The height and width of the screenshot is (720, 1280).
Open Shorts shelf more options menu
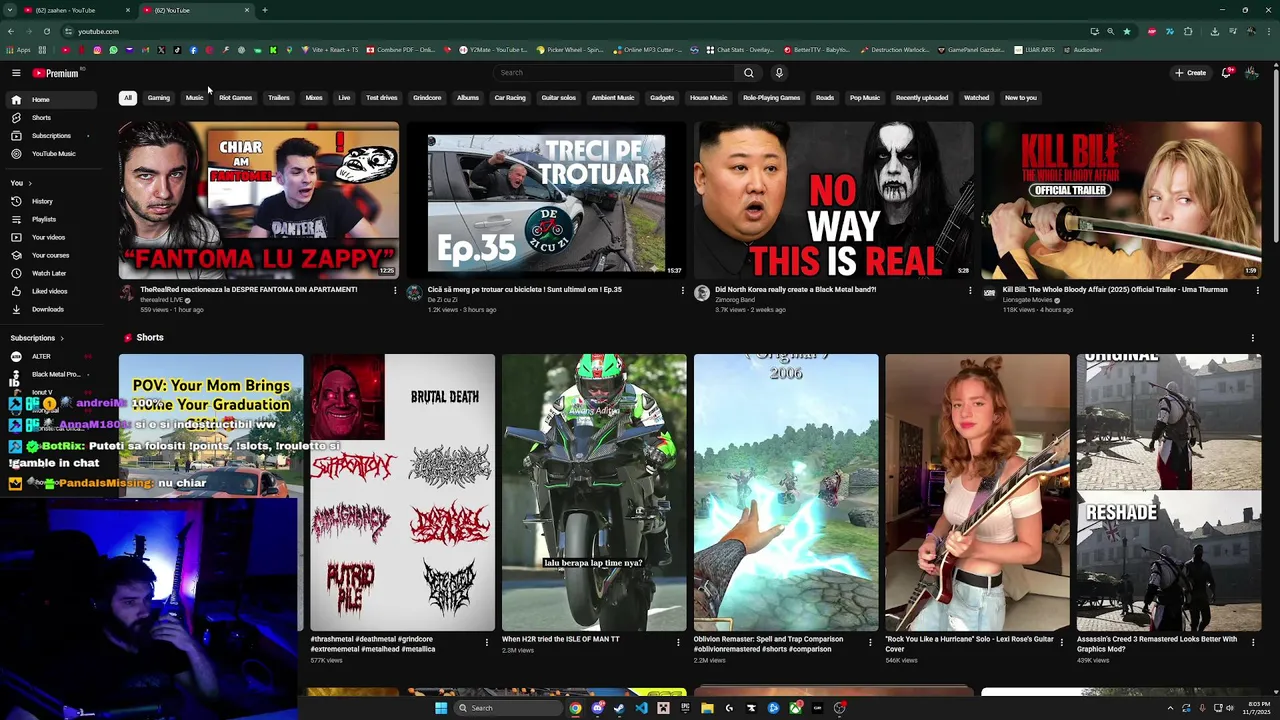coord(1252,338)
